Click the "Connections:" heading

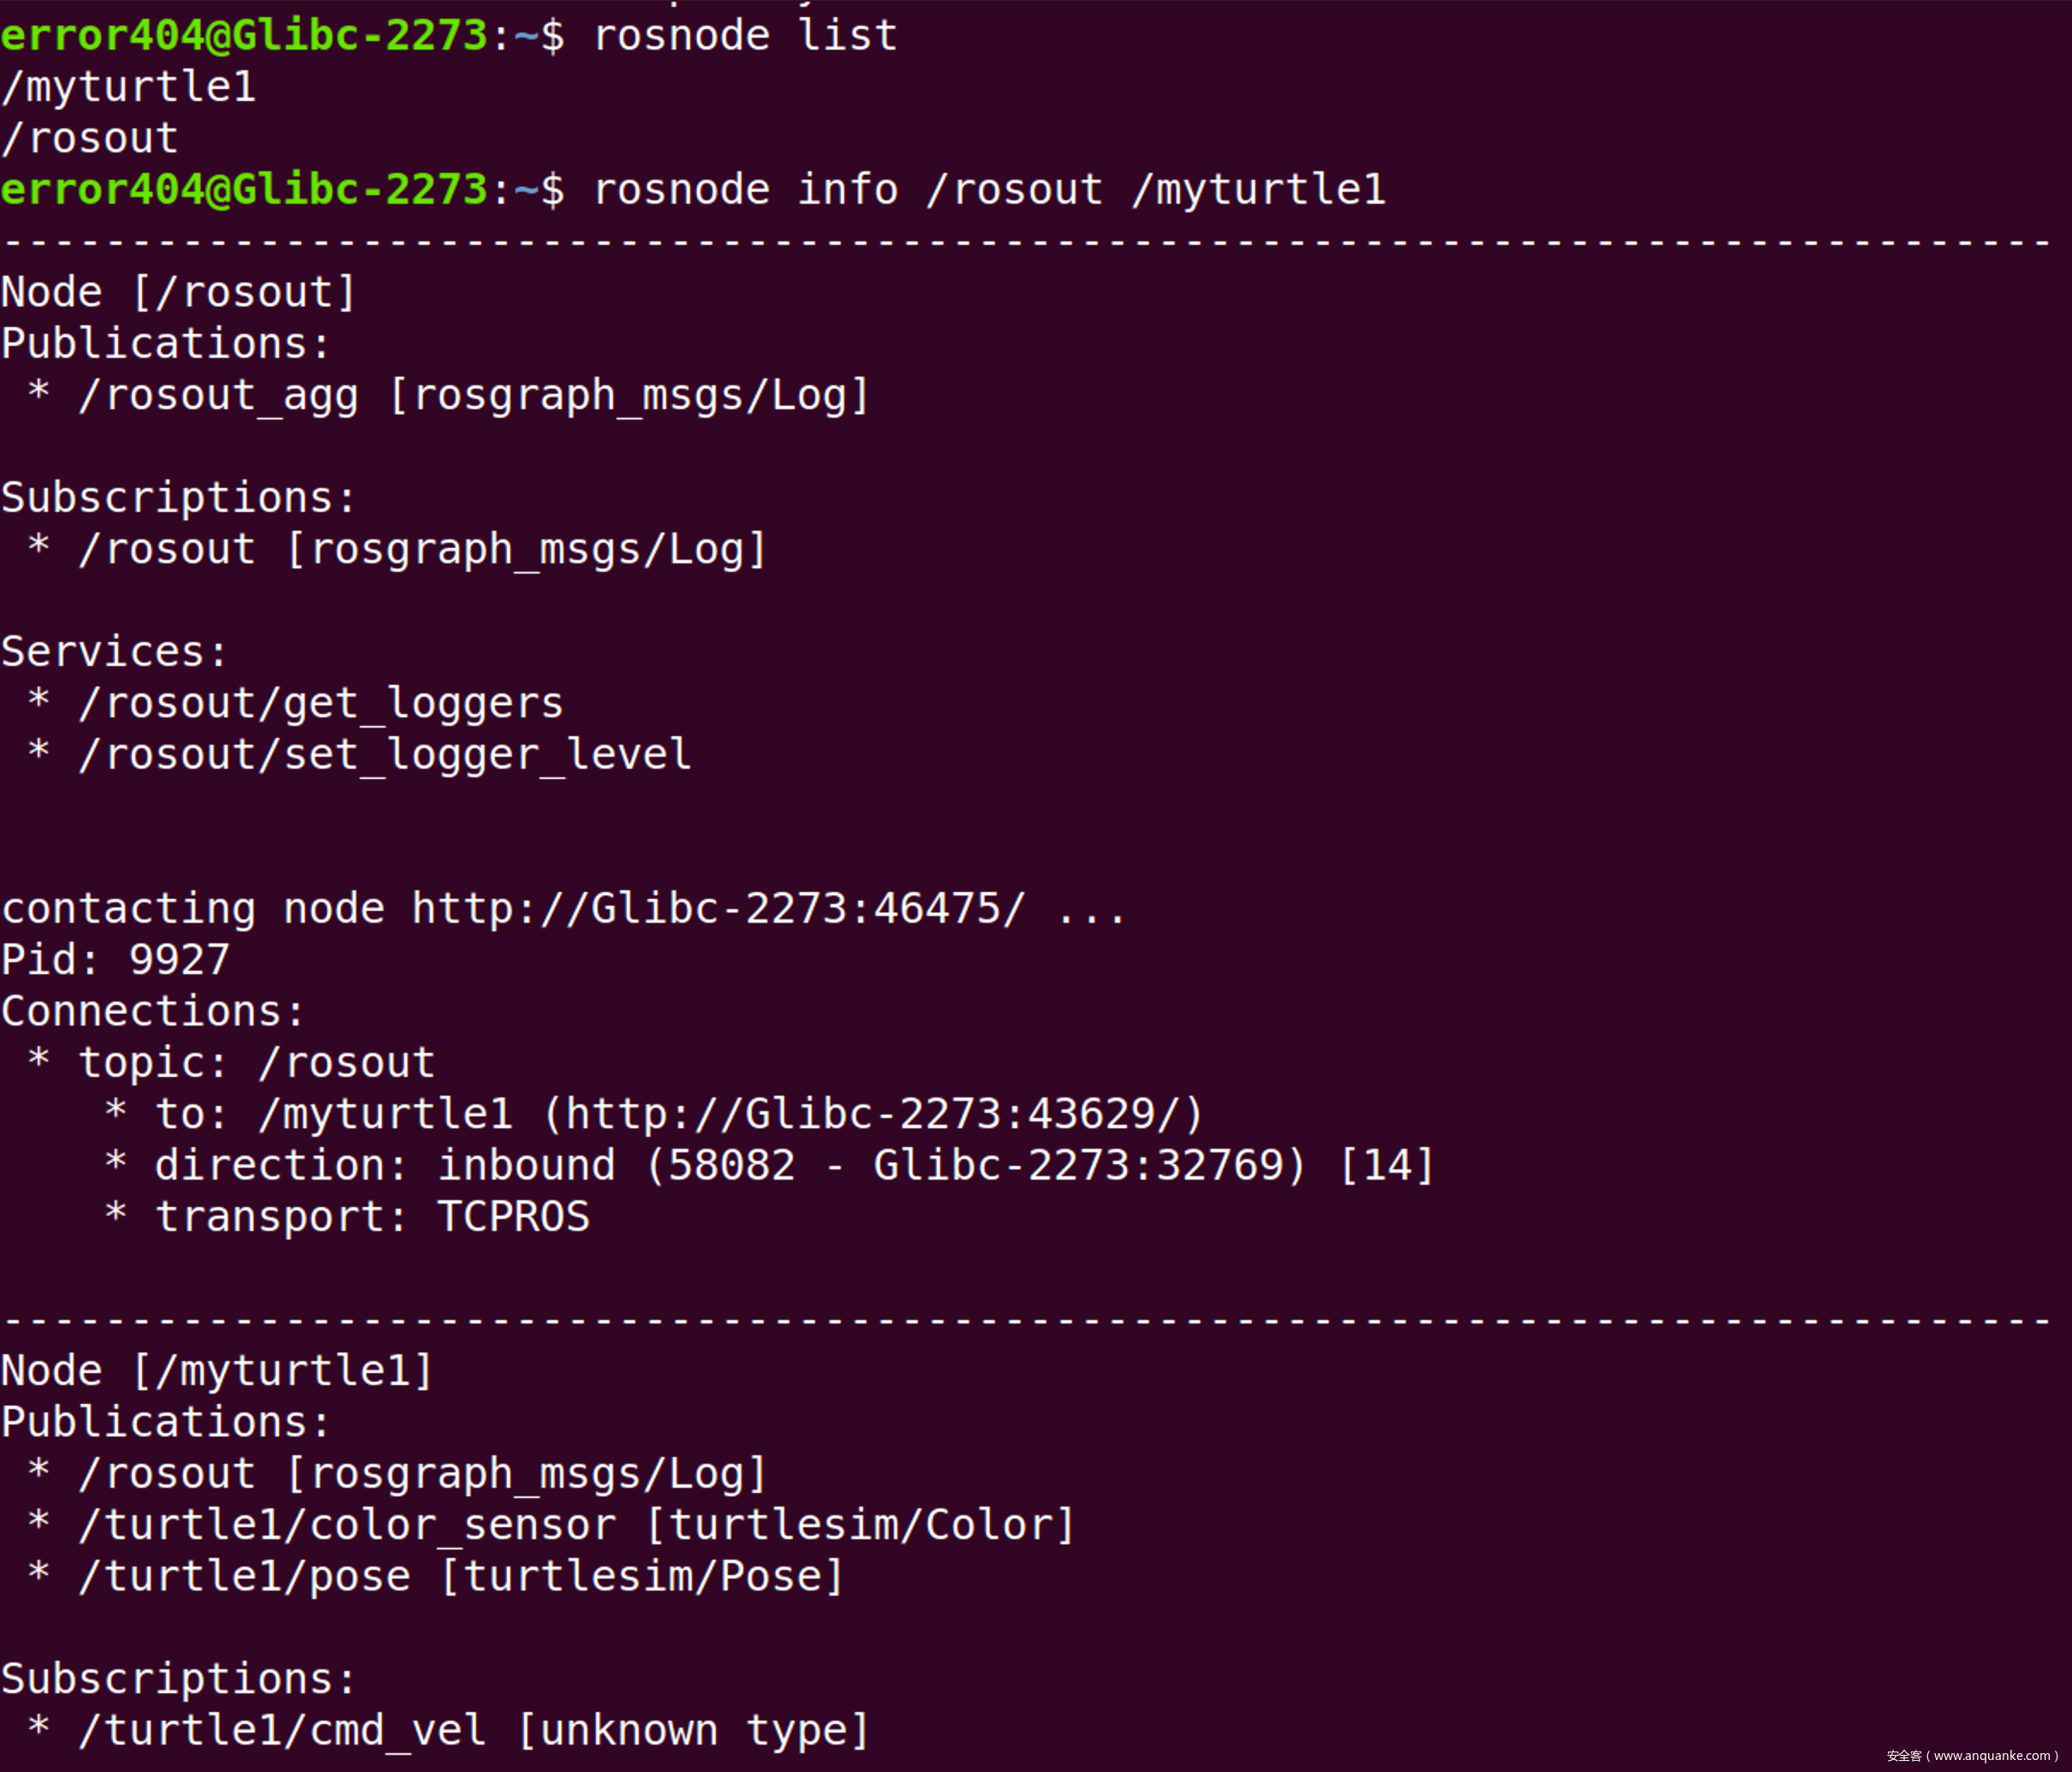153,1011
